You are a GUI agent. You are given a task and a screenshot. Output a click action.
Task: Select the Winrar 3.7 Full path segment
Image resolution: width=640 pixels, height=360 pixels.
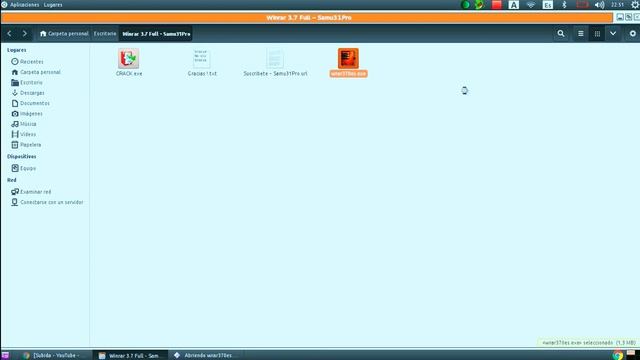(156, 34)
